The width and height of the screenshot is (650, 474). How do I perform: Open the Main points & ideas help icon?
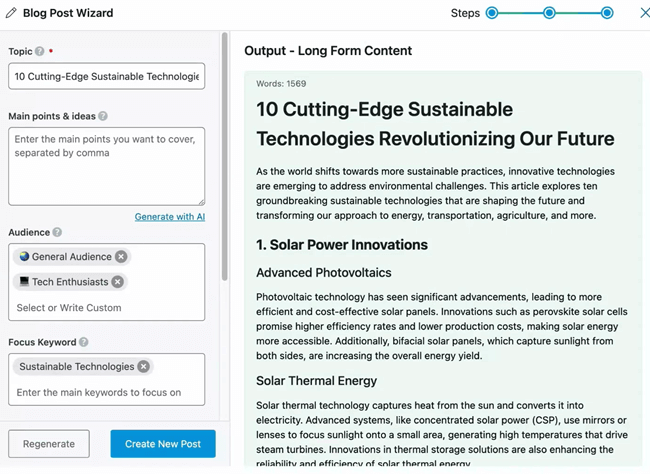point(103,116)
